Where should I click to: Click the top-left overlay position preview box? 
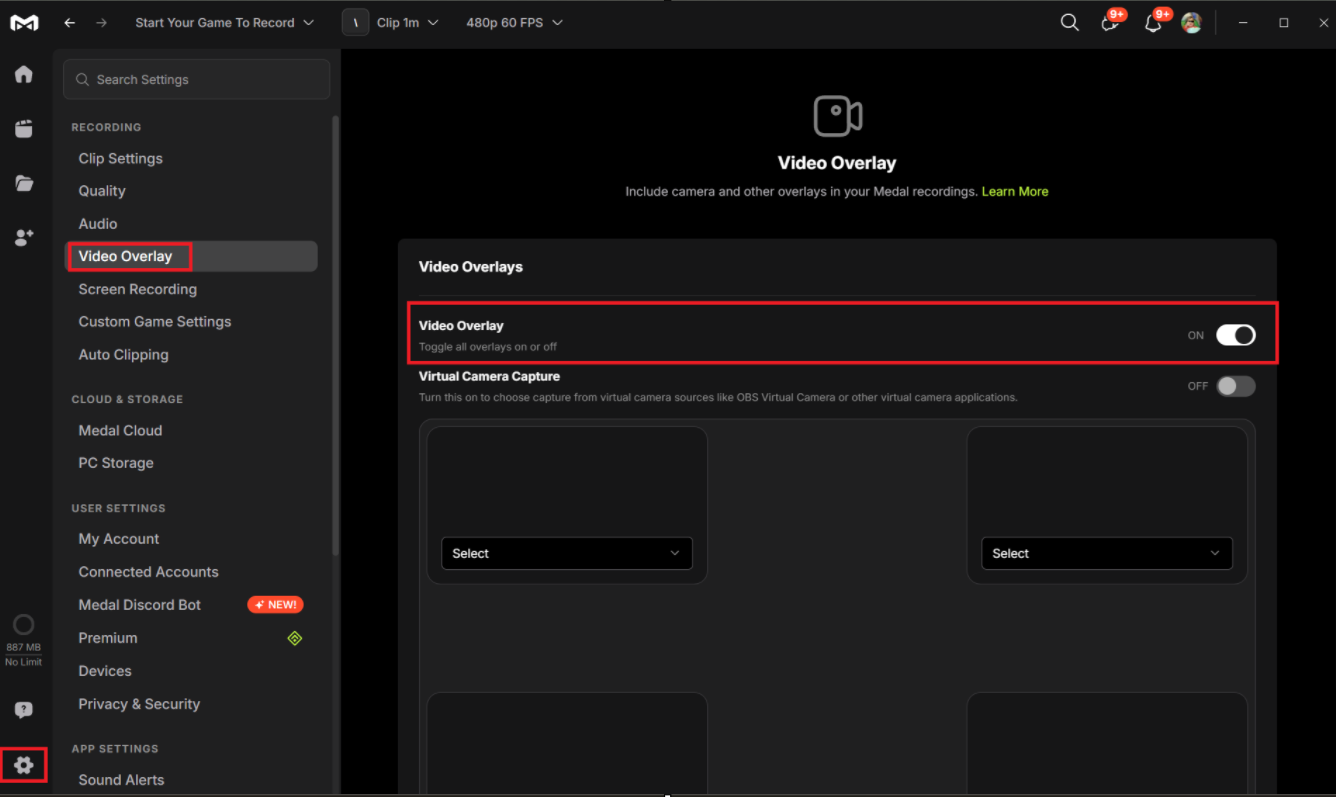point(567,505)
